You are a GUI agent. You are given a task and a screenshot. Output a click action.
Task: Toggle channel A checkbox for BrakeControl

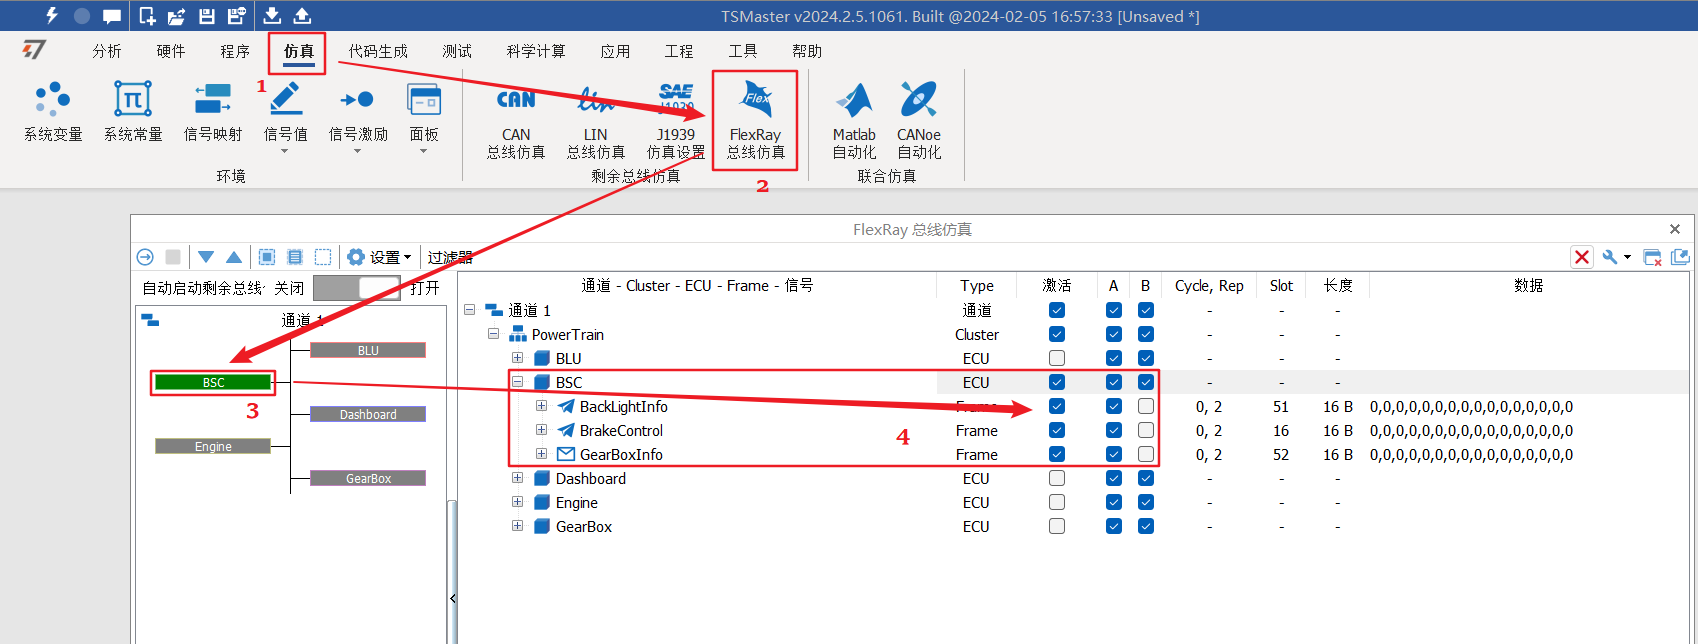coord(1114,430)
